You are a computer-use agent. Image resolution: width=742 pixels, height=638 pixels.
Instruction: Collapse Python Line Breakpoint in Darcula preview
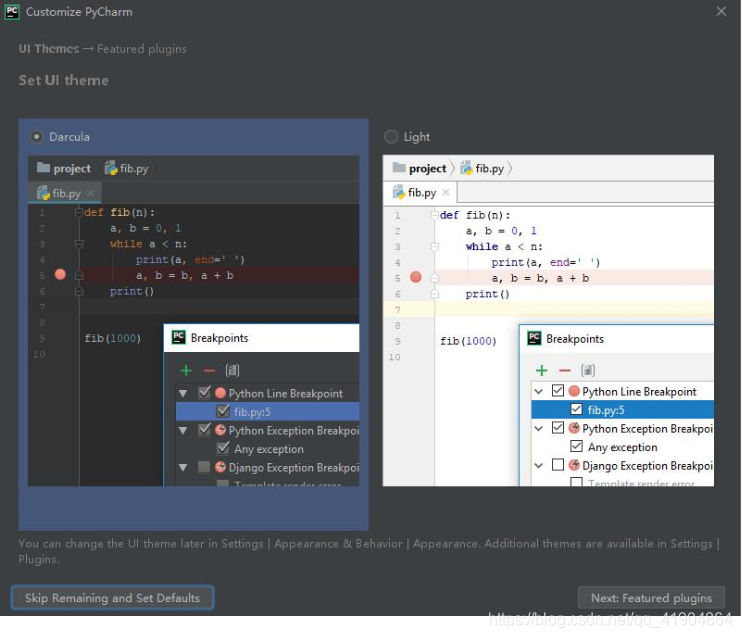click(x=183, y=393)
